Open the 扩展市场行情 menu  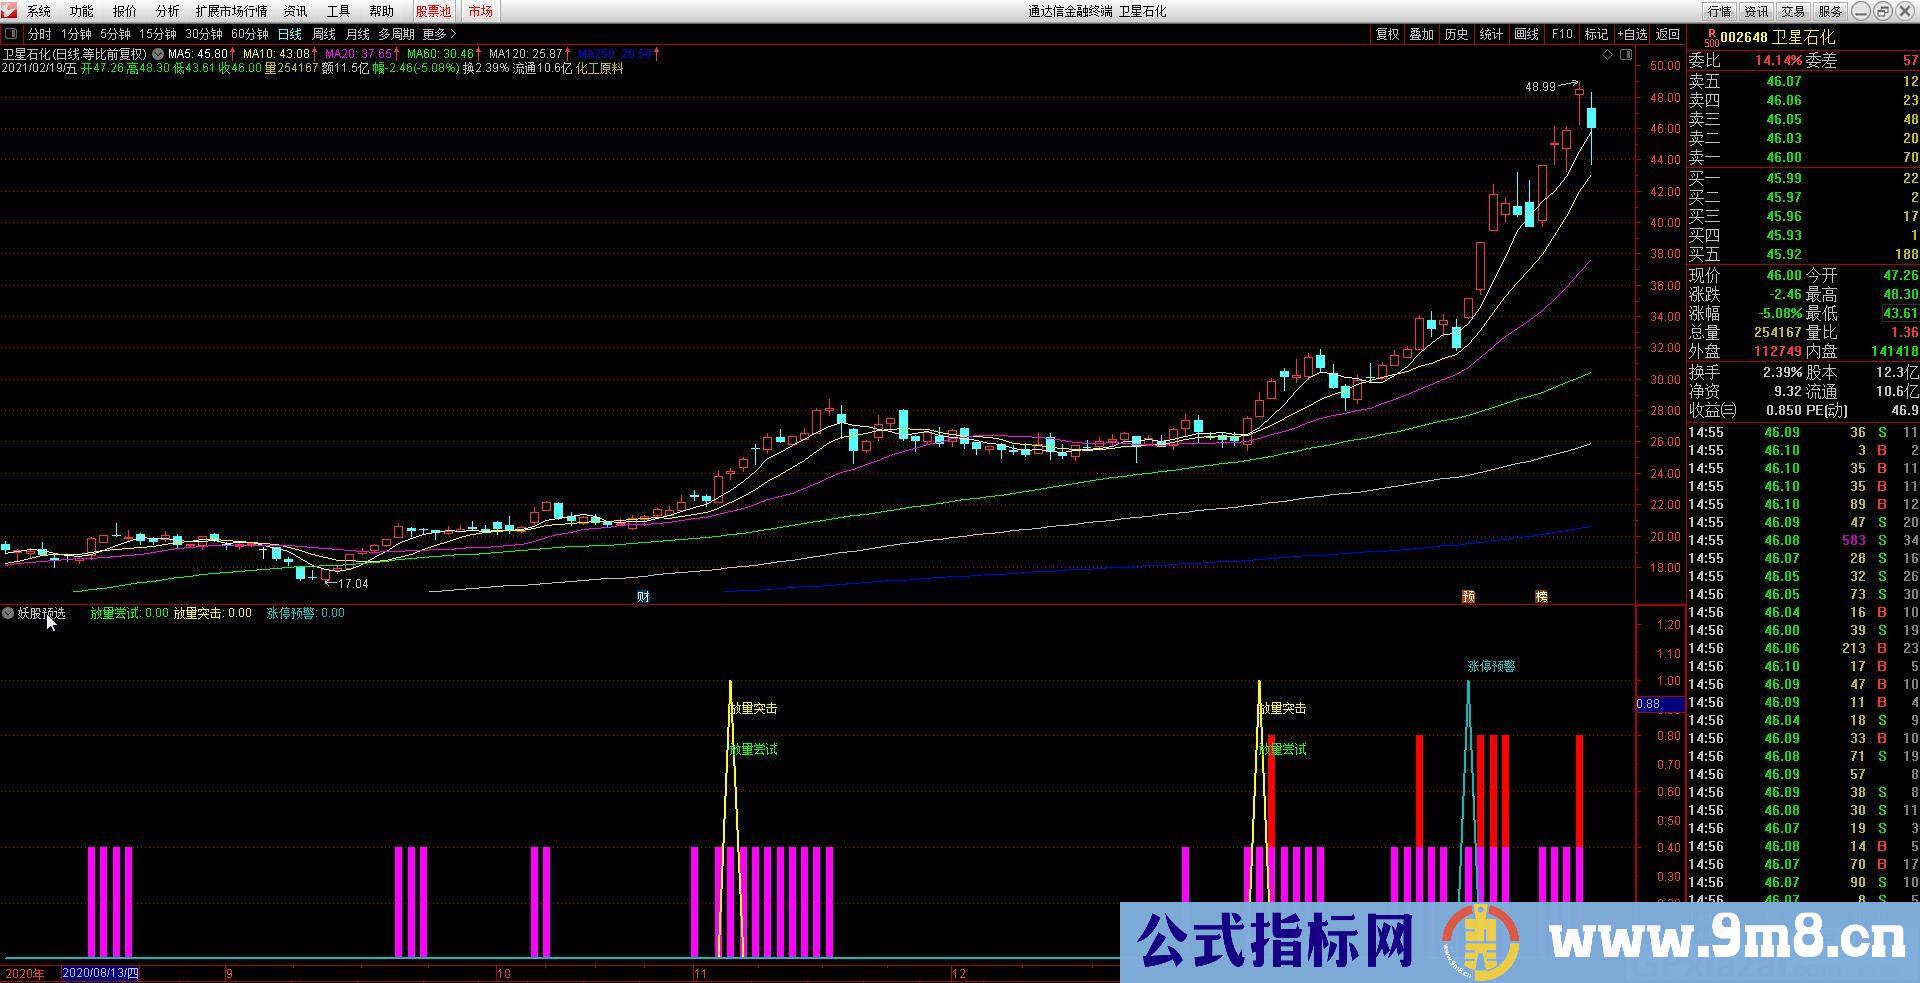(231, 11)
